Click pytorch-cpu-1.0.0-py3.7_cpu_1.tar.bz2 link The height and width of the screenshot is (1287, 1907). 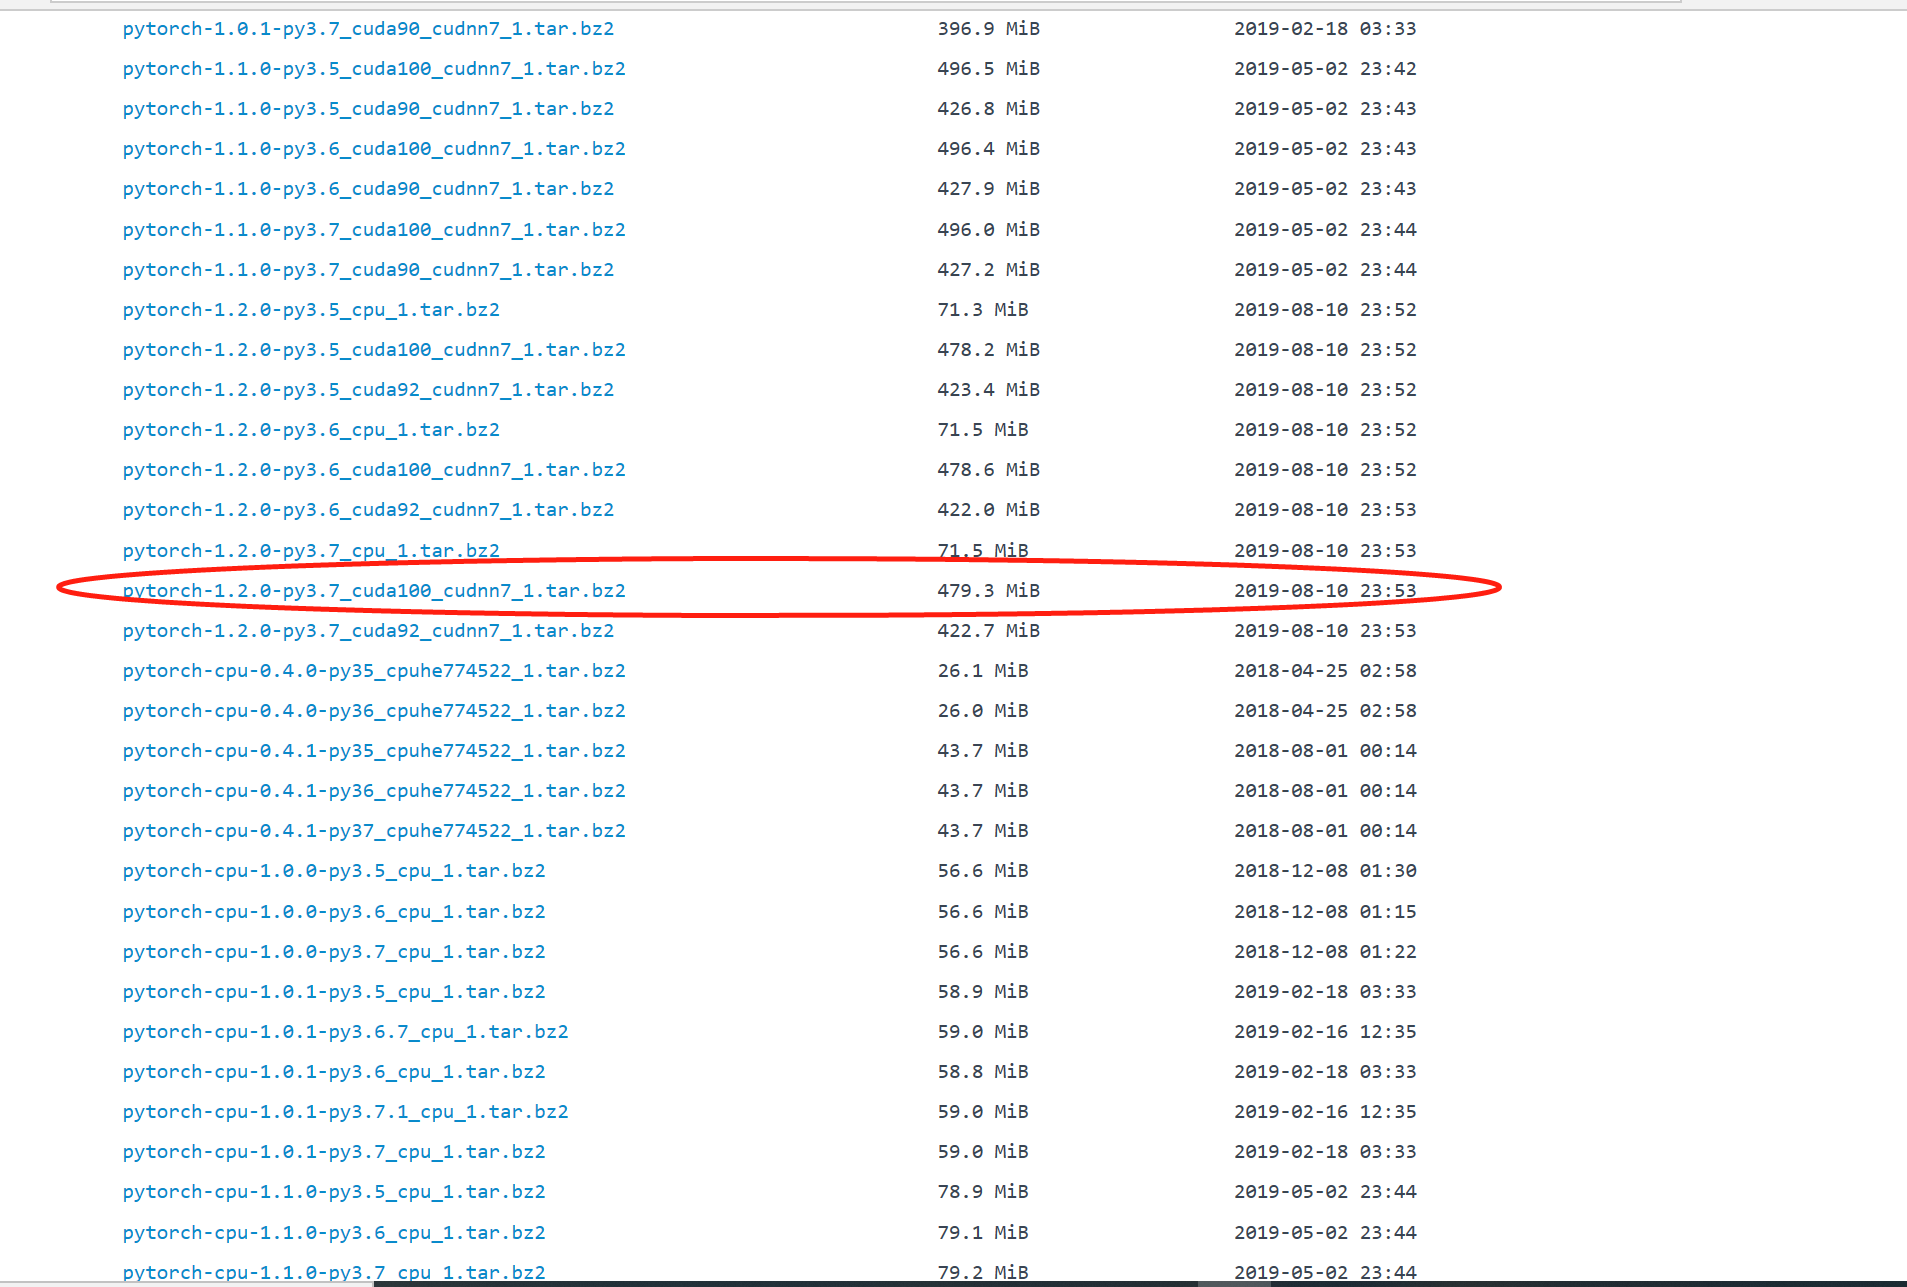334,952
